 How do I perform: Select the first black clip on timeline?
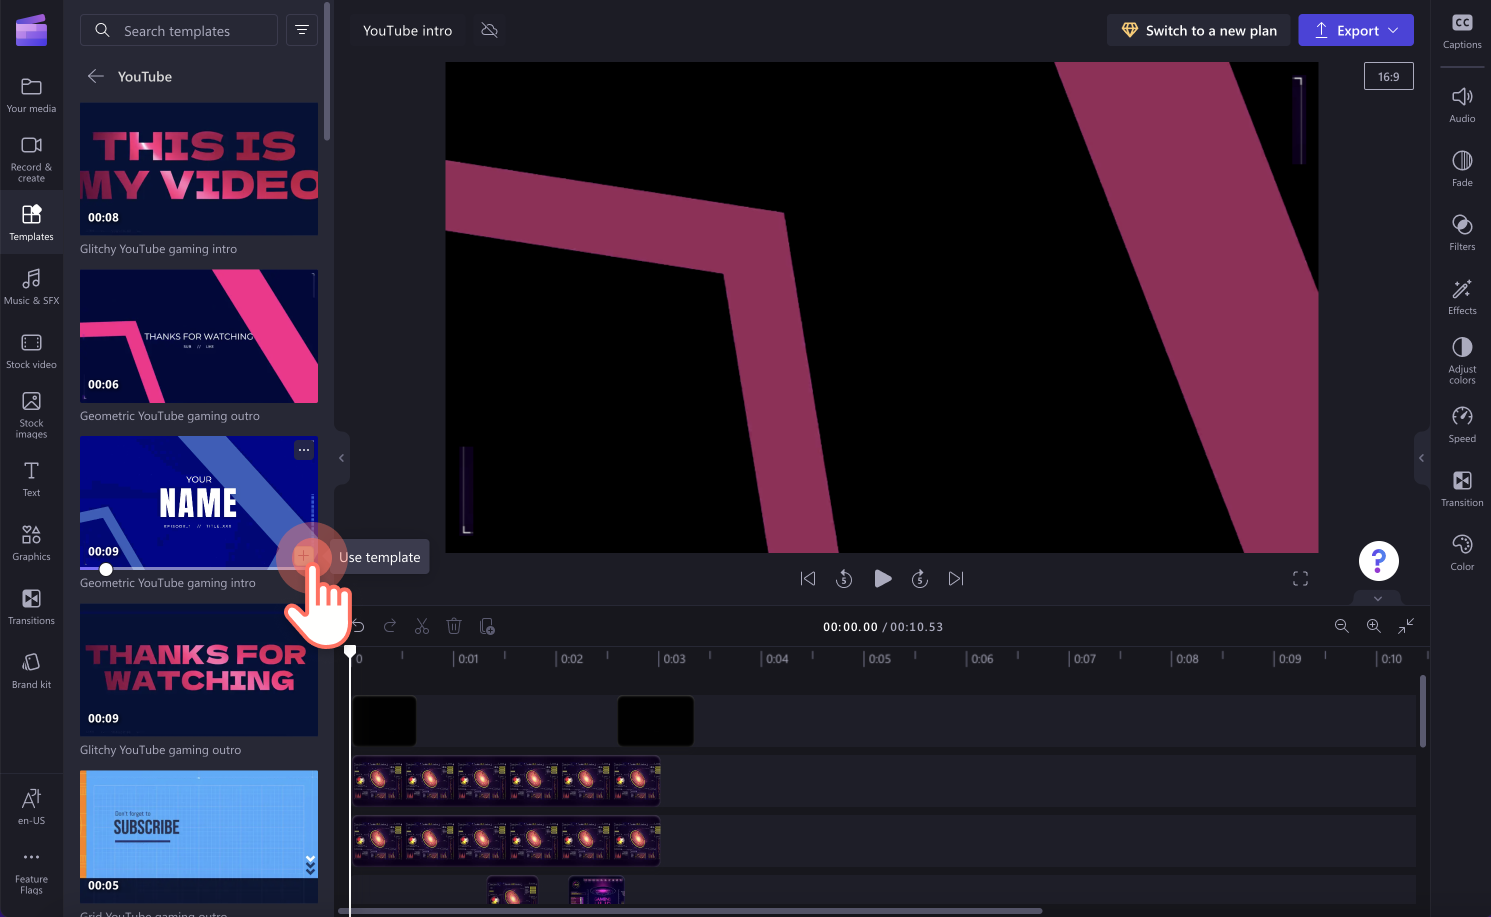click(384, 721)
